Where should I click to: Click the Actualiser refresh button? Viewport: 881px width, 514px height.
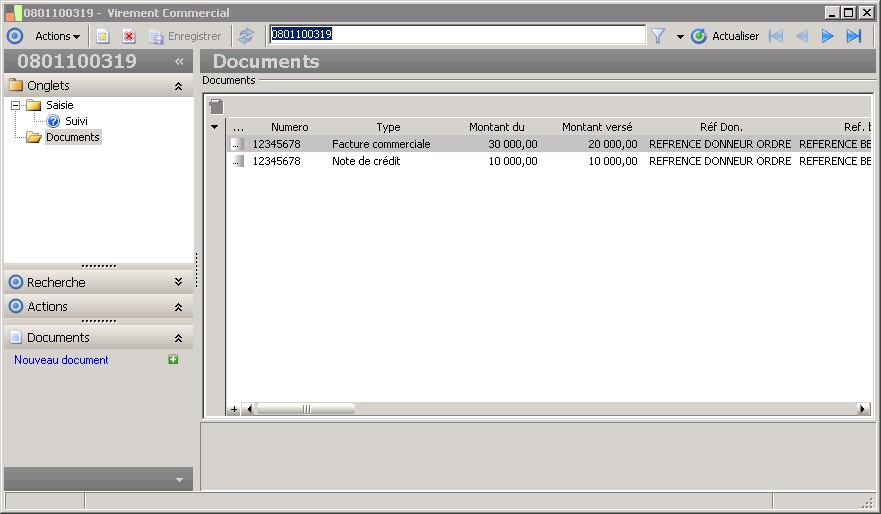point(725,36)
